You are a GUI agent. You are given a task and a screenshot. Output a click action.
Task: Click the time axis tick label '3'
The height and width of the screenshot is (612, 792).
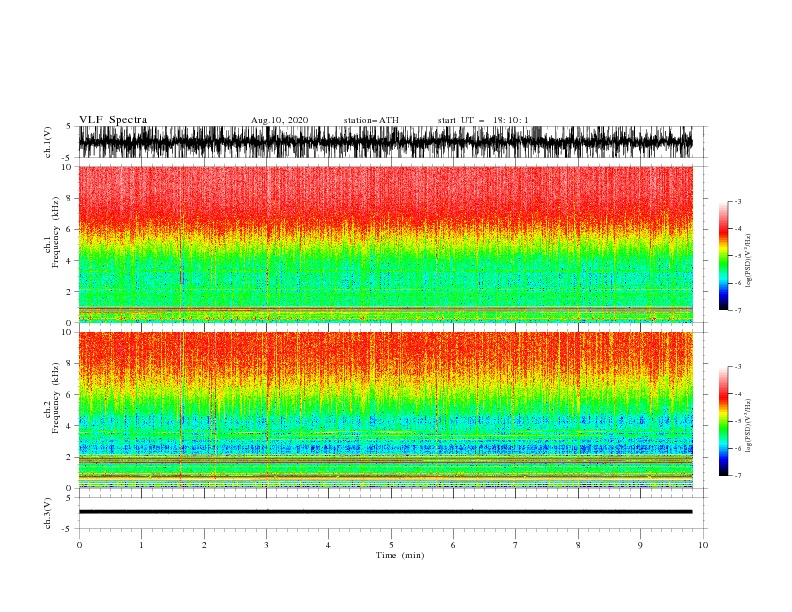(x=266, y=545)
